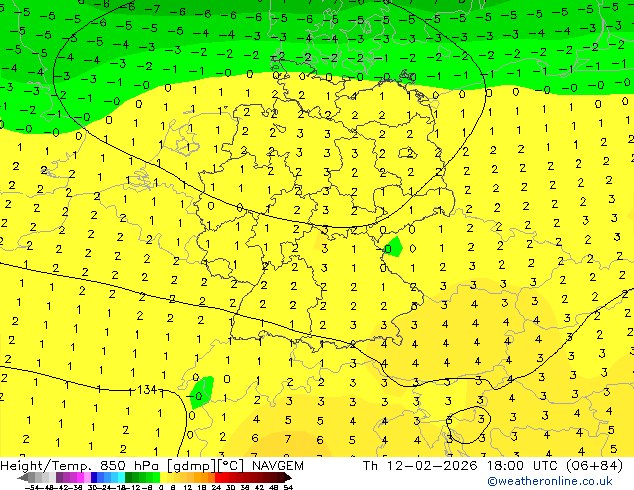Pick the purple swatch on the color legend
634x490 pixels.
59,477
